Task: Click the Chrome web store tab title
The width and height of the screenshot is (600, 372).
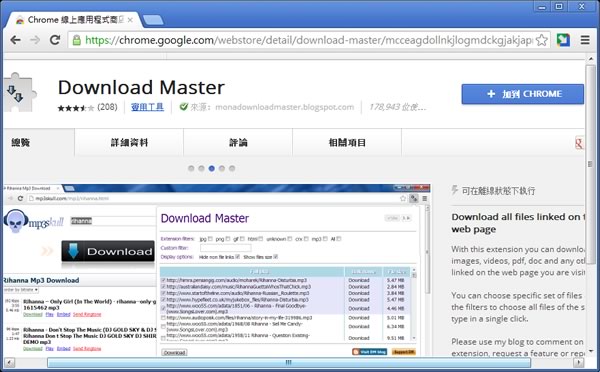Action: pos(76,20)
